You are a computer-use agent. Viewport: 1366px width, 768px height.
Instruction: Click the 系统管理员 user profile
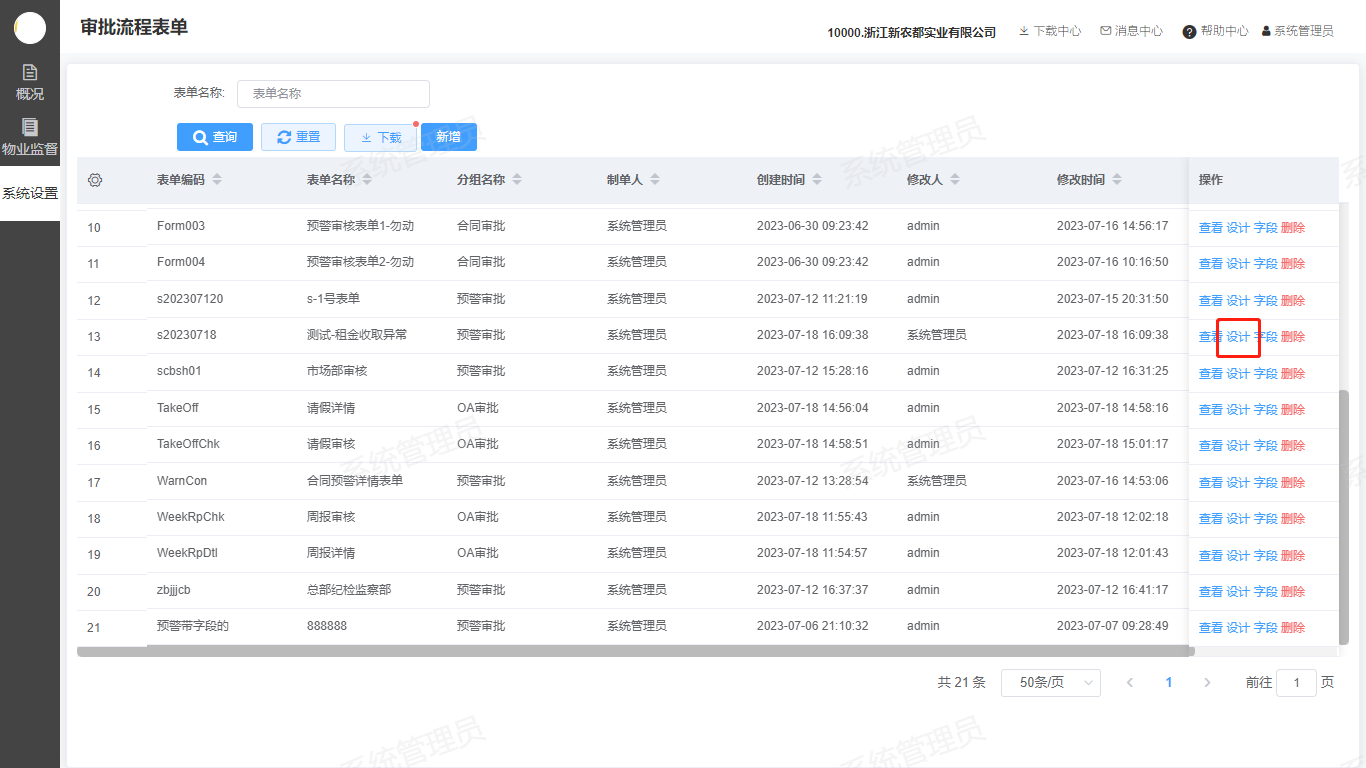pyautogui.click(x=1297, y=31)
